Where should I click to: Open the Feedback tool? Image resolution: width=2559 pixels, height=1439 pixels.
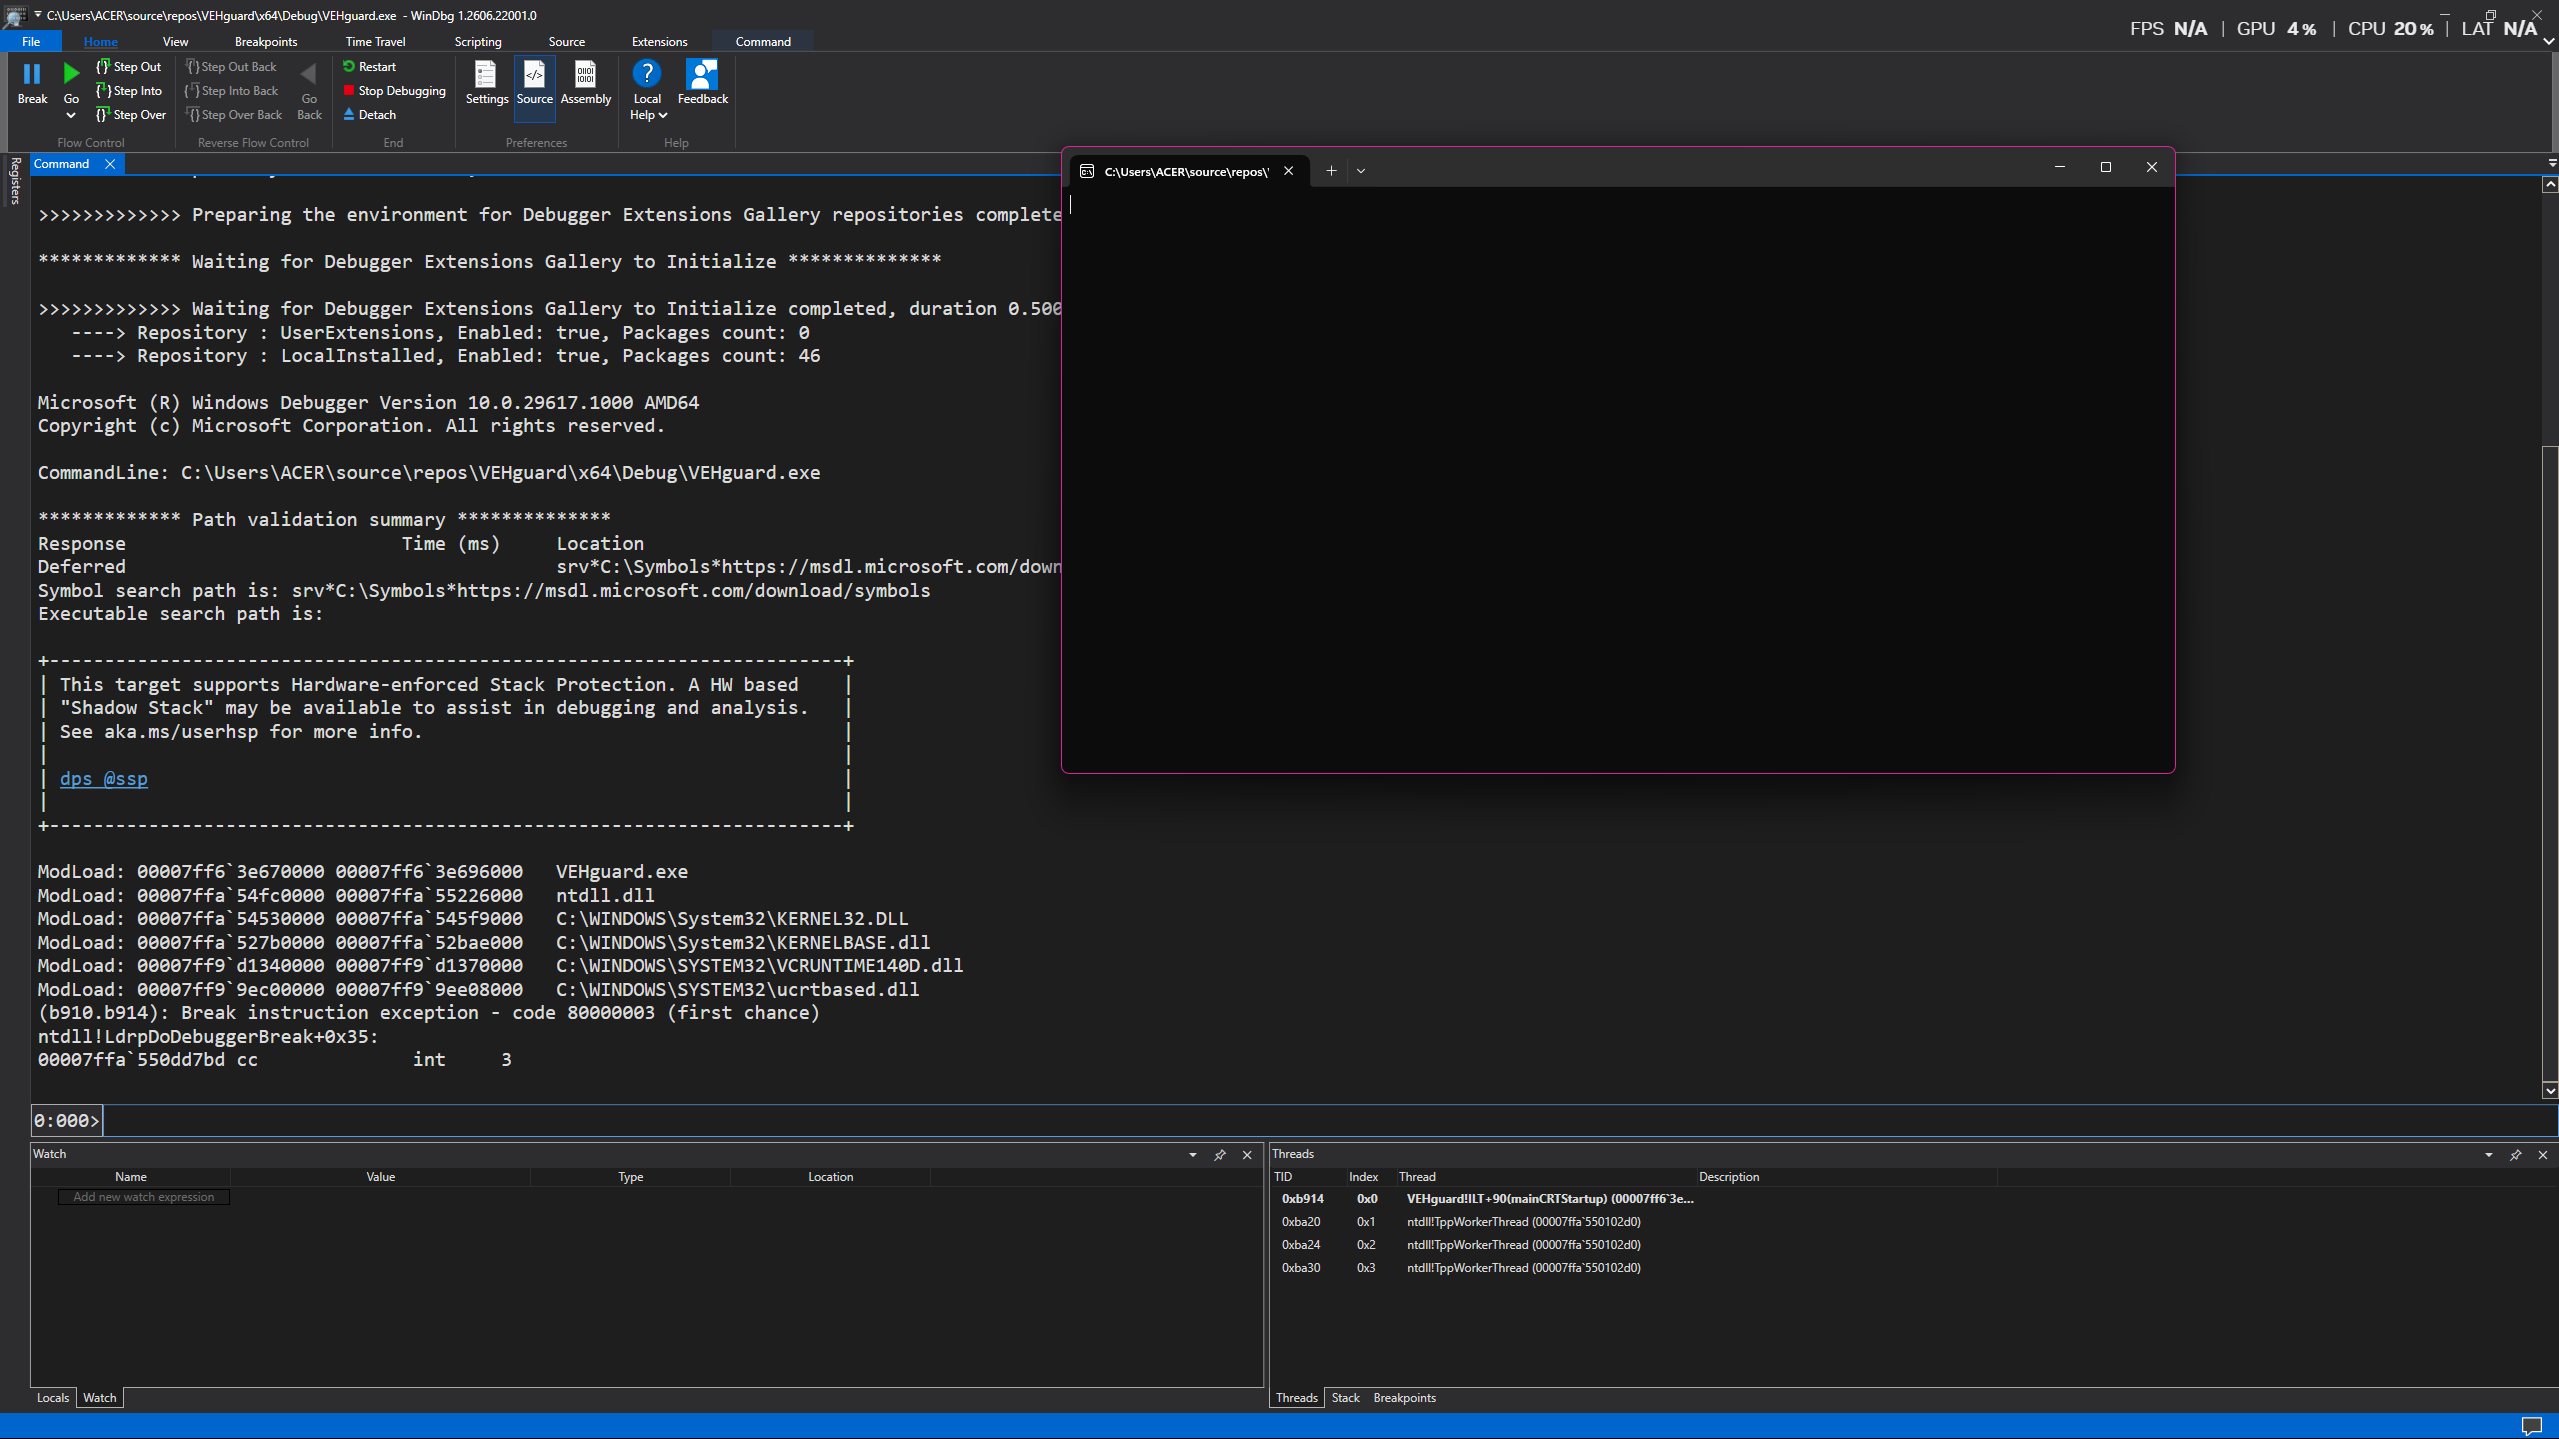click(703, 83)
